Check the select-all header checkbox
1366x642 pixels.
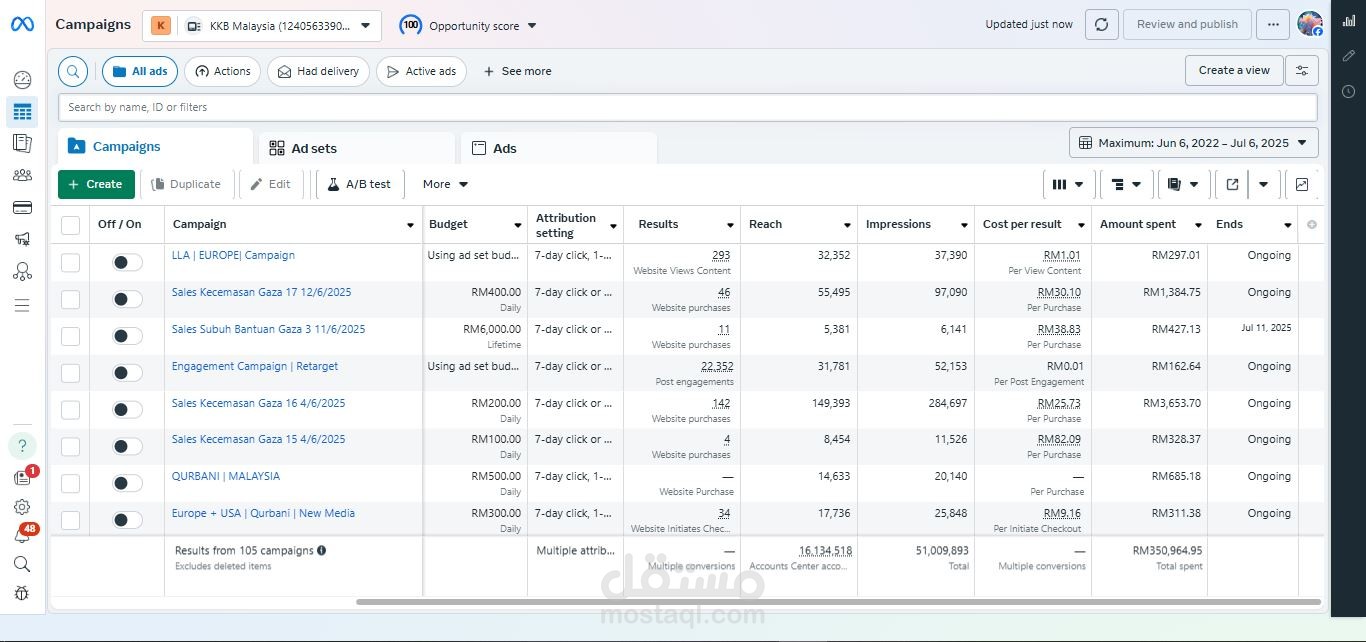pyautogui.click(x=70, y=225)
